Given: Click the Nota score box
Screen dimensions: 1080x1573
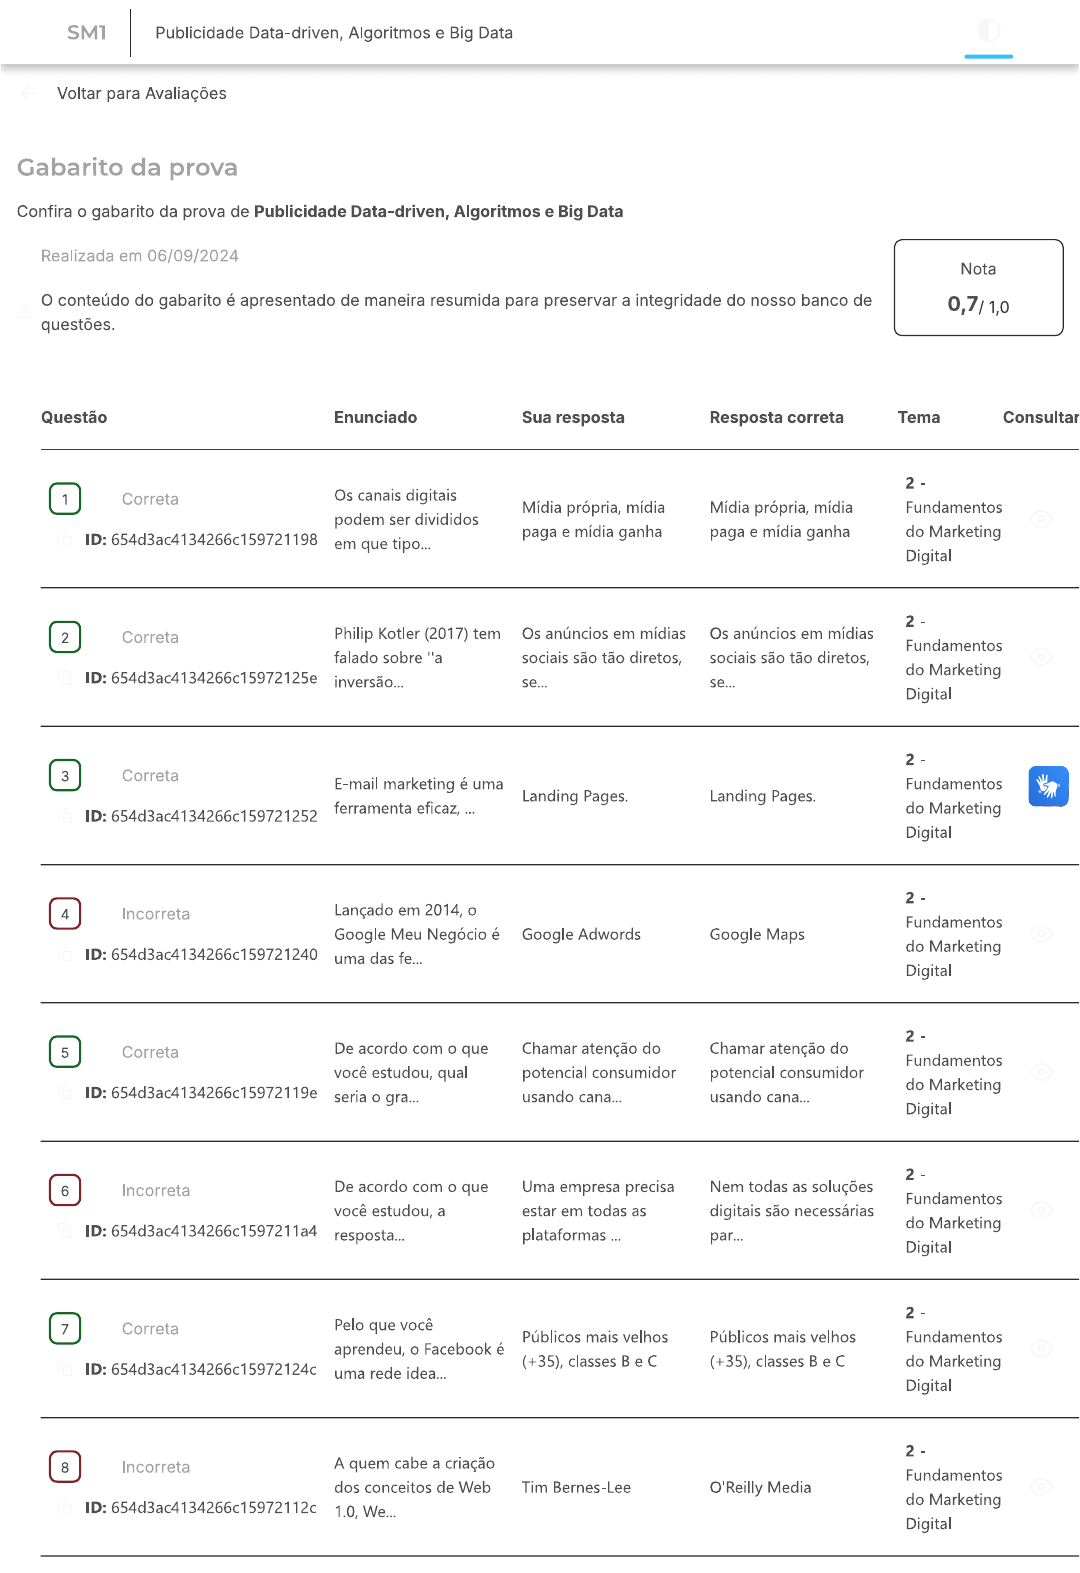Looking at the screenshot, I should point(978,287).
